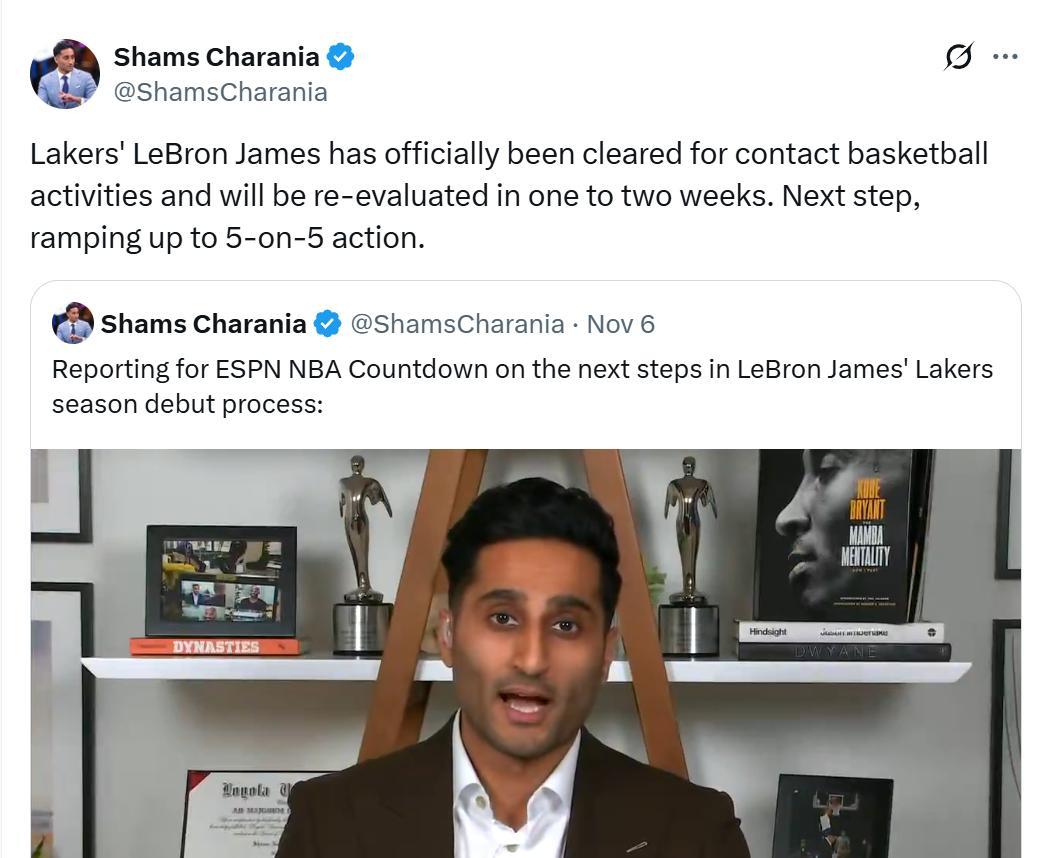Click the Dynasties book in video frame
The image size is (1040, 858).
216,646
